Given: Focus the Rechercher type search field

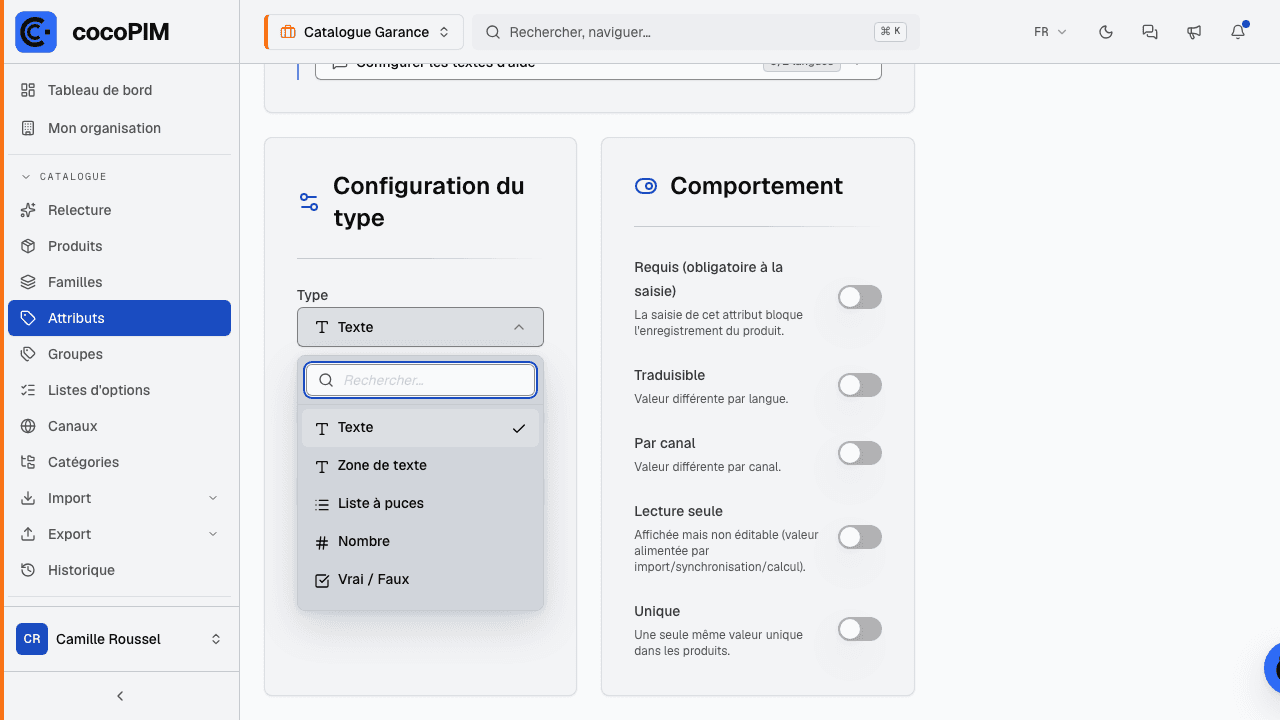Looking at the screenshot, I should point(420,380).
